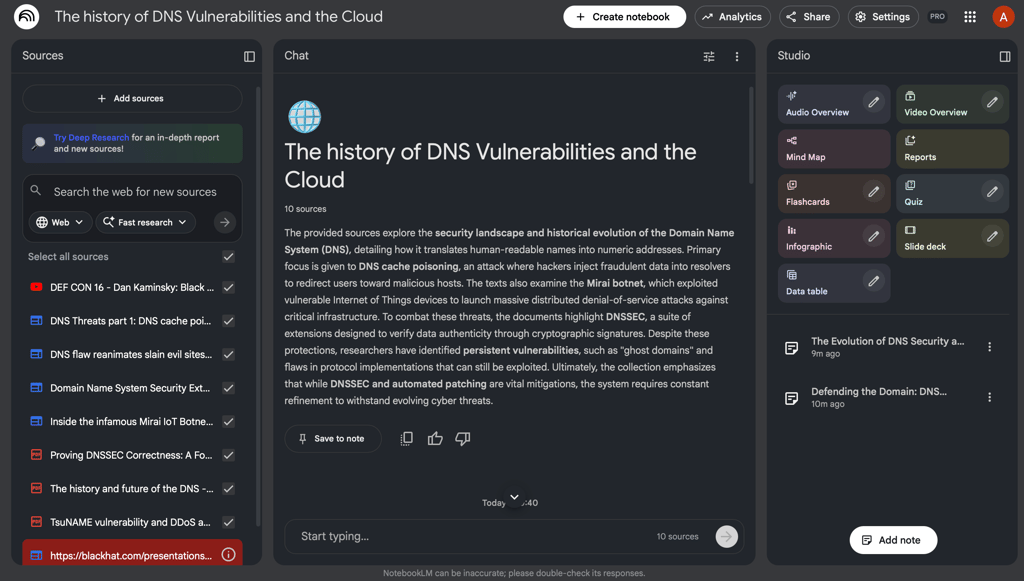The image size is (1024, 581).
Task: Click the Add note button
Action: click(893, 540)
